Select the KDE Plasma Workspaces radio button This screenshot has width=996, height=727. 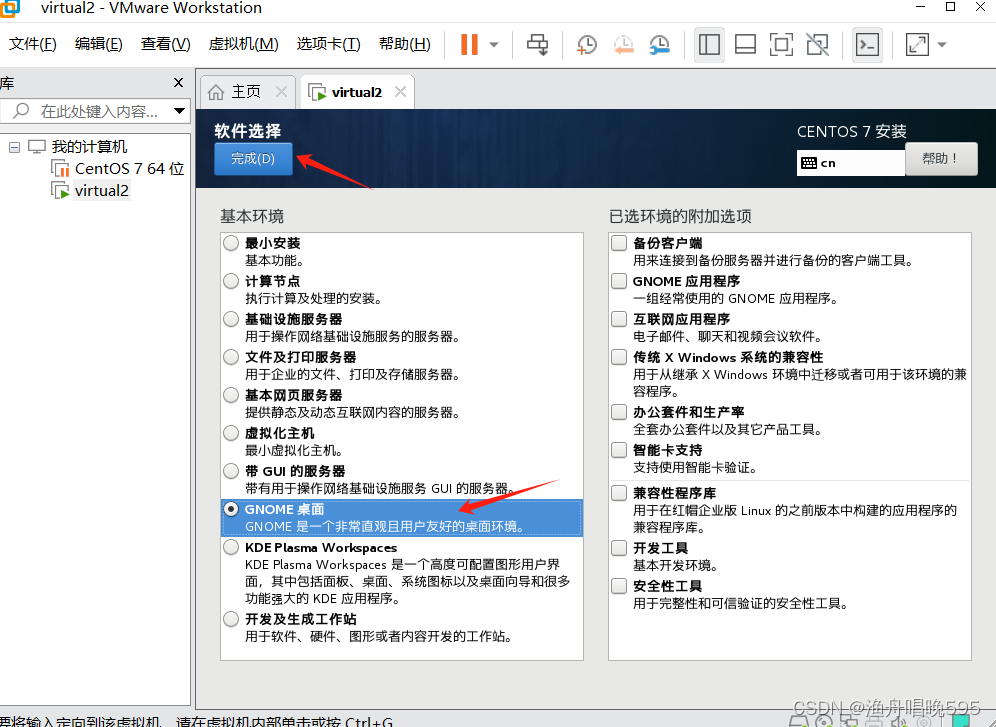[x=231, y=547]
